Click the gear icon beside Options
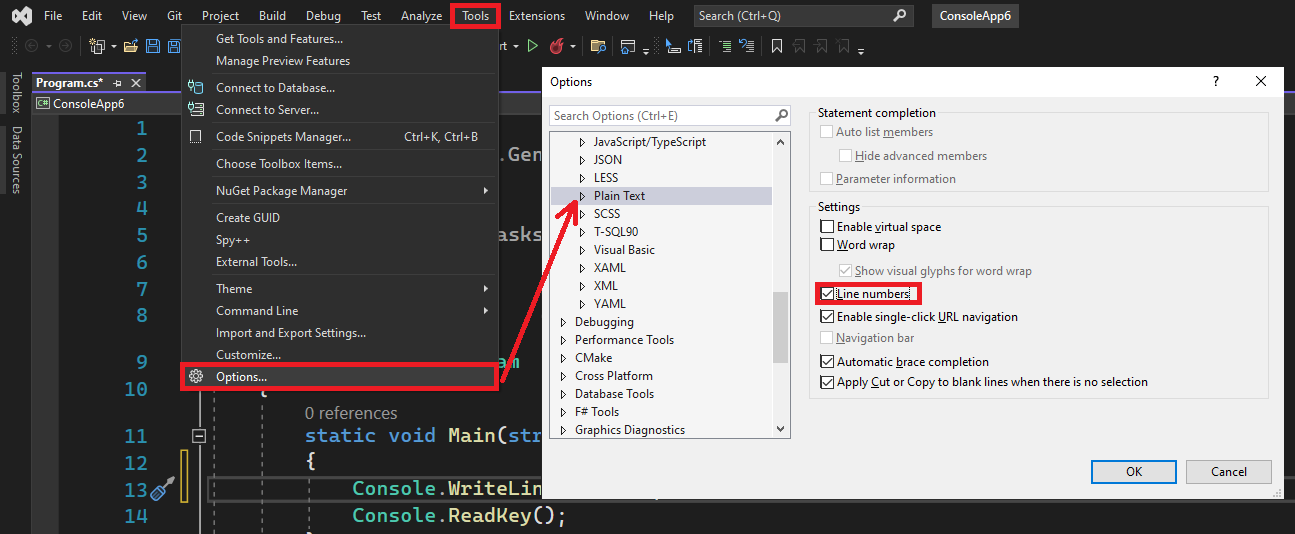The width and height of the screenshot is (1295, 534). 196,377
